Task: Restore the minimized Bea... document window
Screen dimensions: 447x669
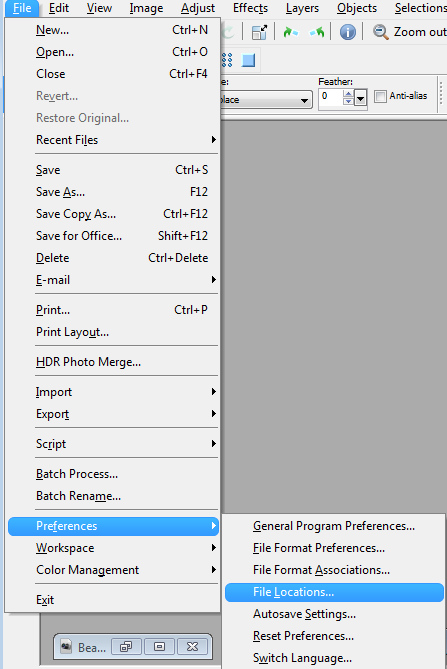Action: click(x=125, y=647)
